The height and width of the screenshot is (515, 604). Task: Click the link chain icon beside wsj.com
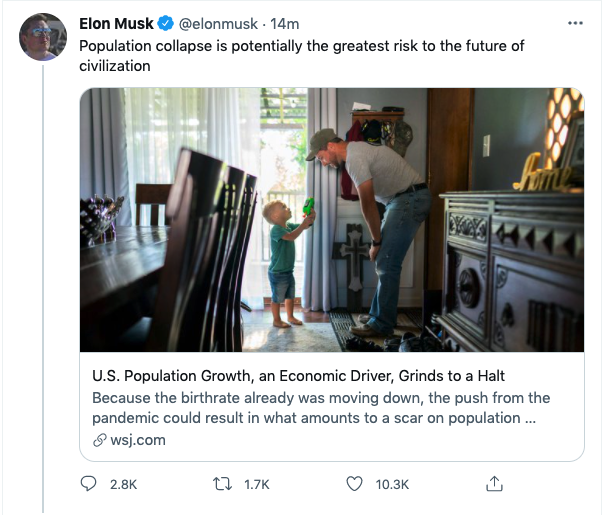pyautogui.click(x=100, y=440)
